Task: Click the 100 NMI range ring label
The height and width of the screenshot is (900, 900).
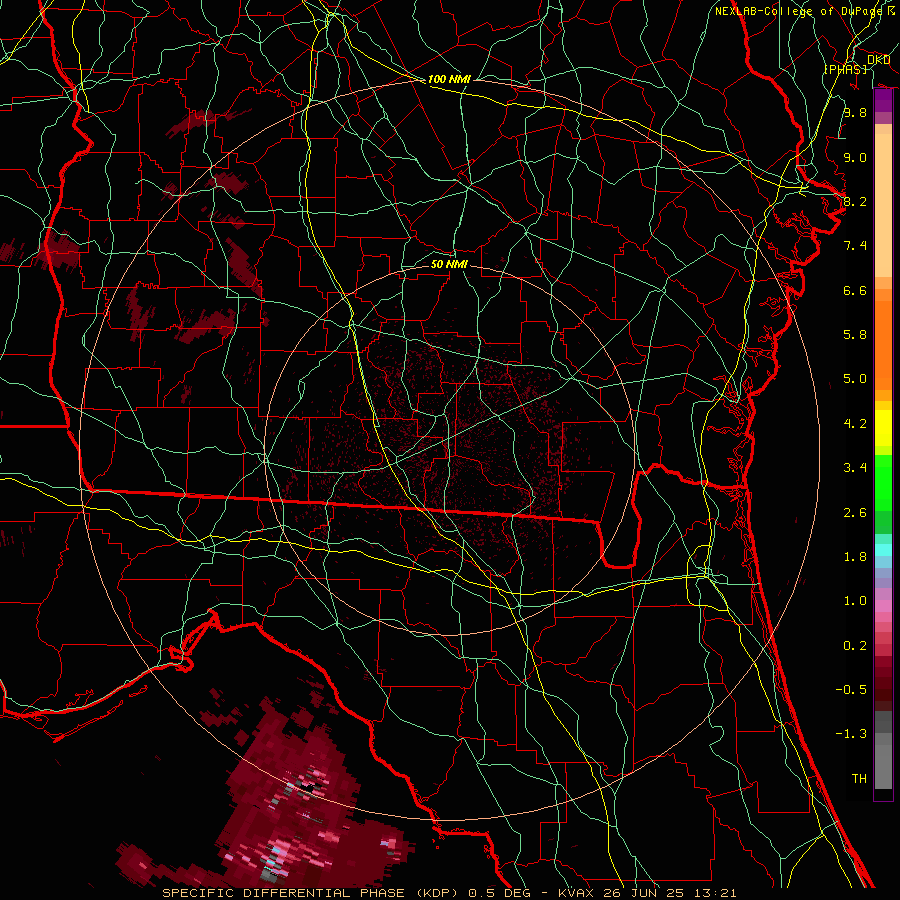Action: click(449, 79)
